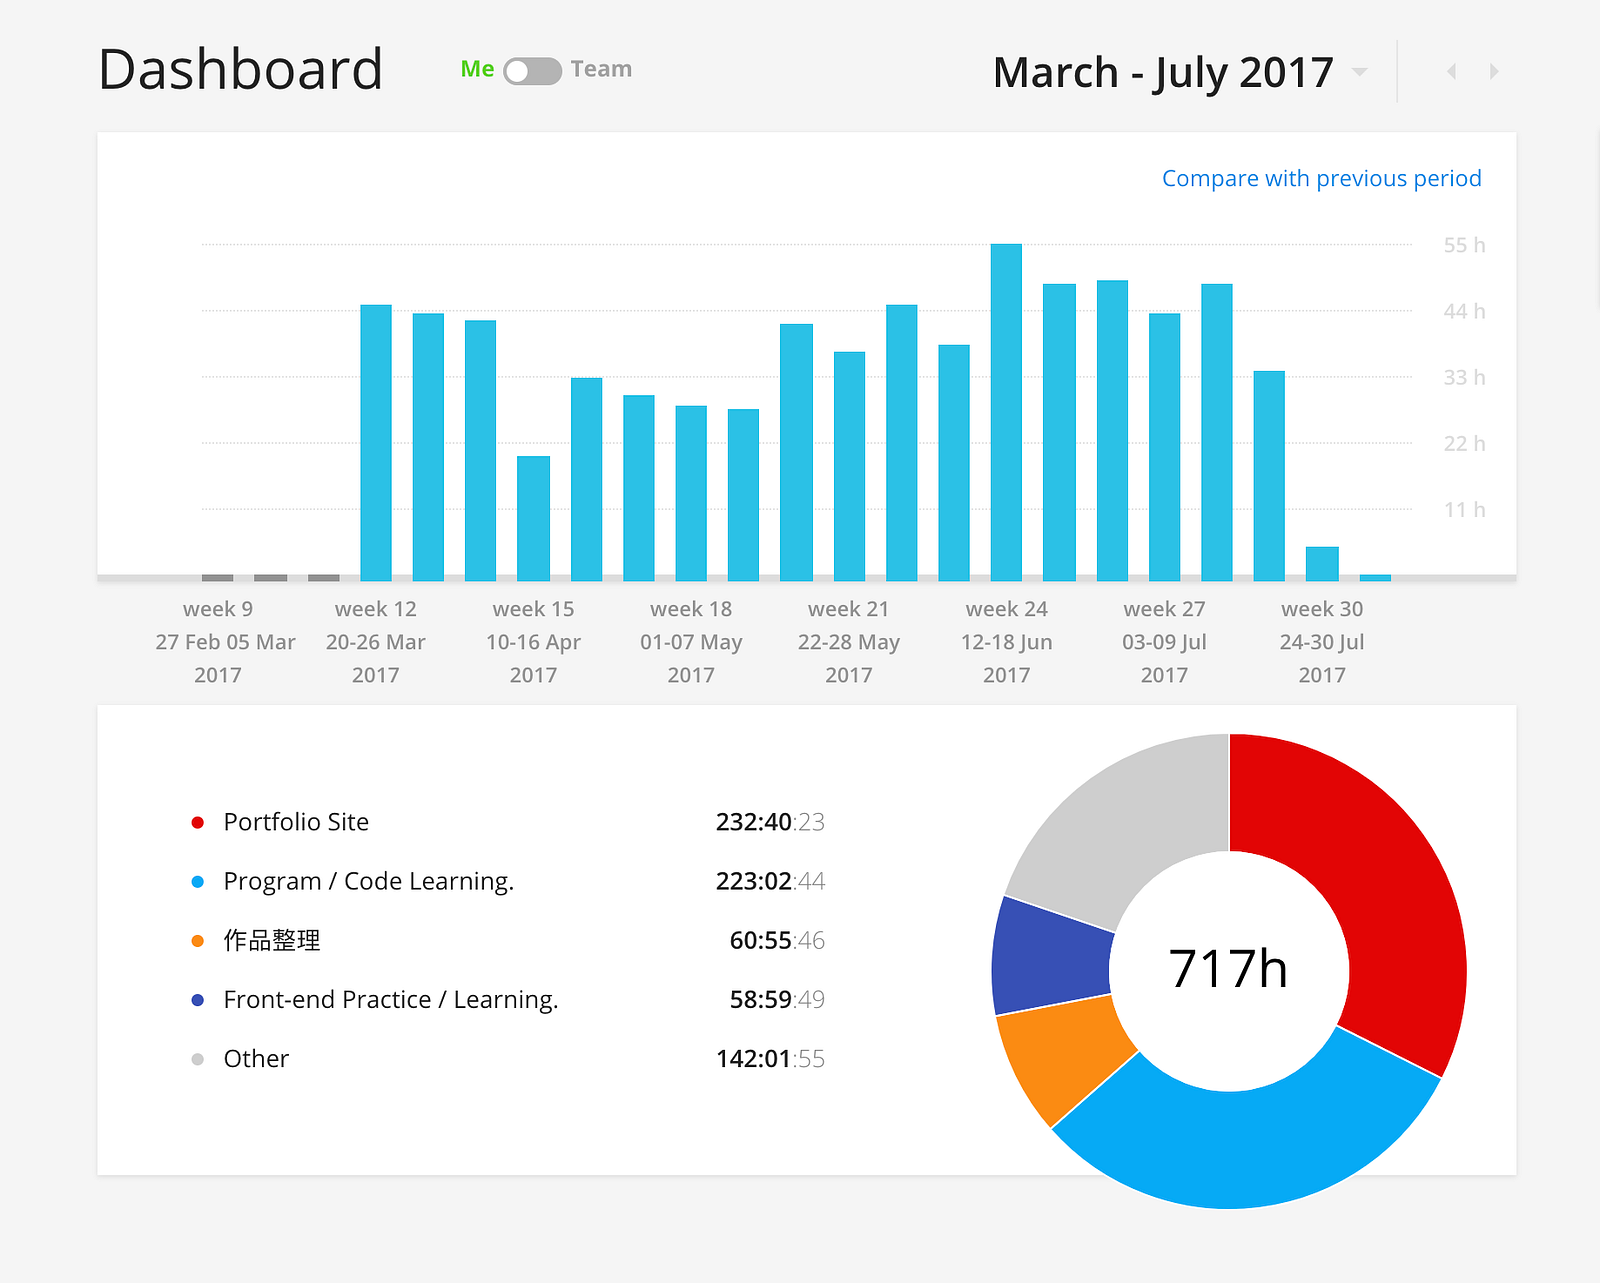Viewport: 1600px width, 1283px height.
Task: Click the week 12 bar in the chart
Action: (x=376, y=443)
